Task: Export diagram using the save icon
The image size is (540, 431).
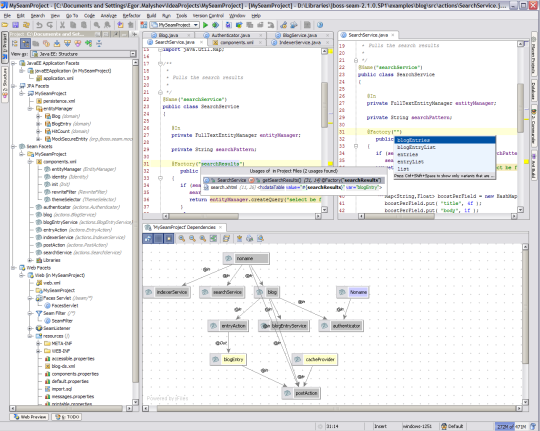Action: pyautogui.click(x=239, y=238)
